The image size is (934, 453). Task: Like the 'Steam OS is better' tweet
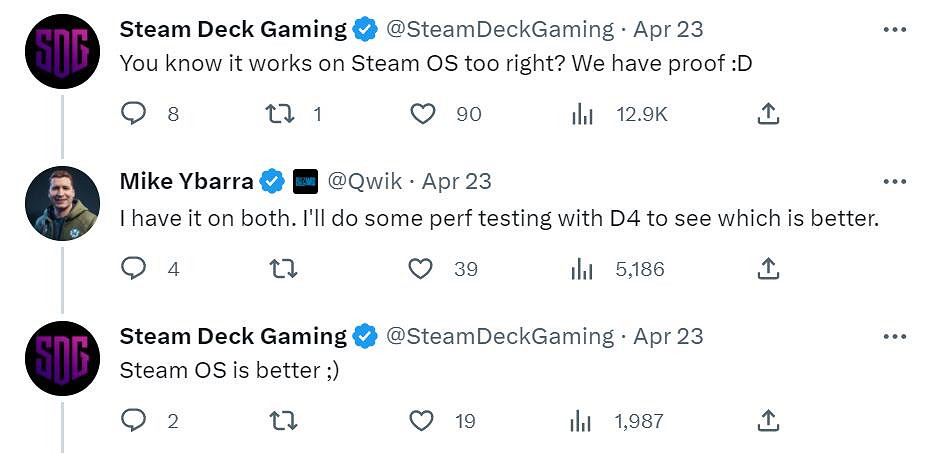422,421
